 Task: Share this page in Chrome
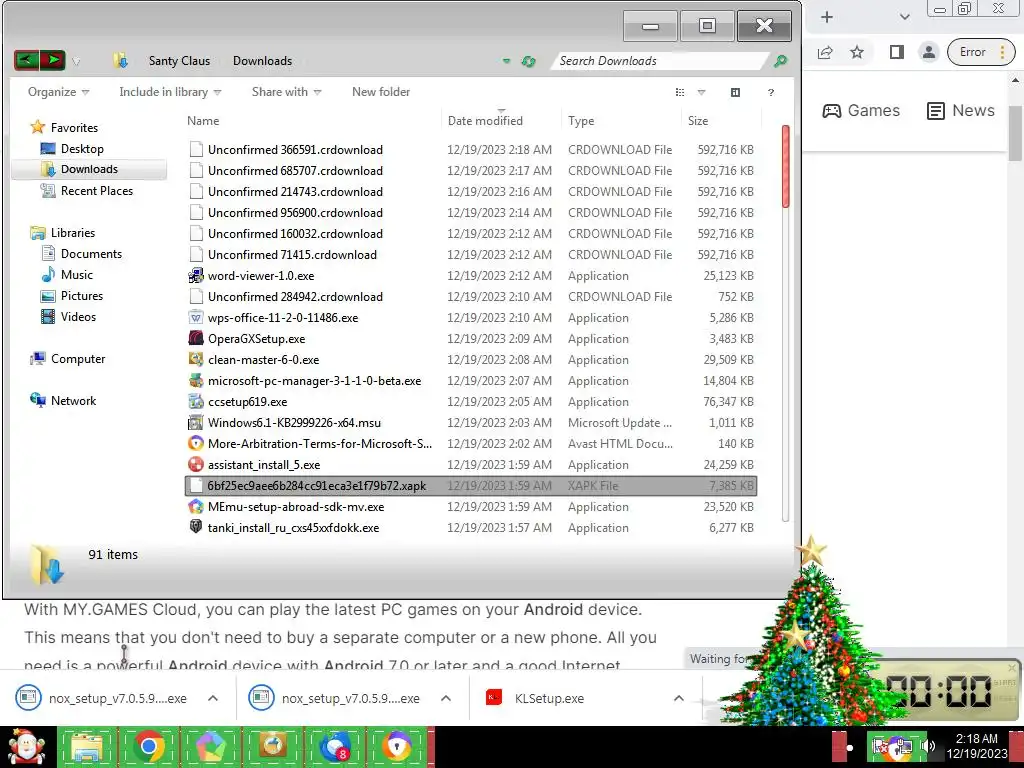tap(825, 52)
